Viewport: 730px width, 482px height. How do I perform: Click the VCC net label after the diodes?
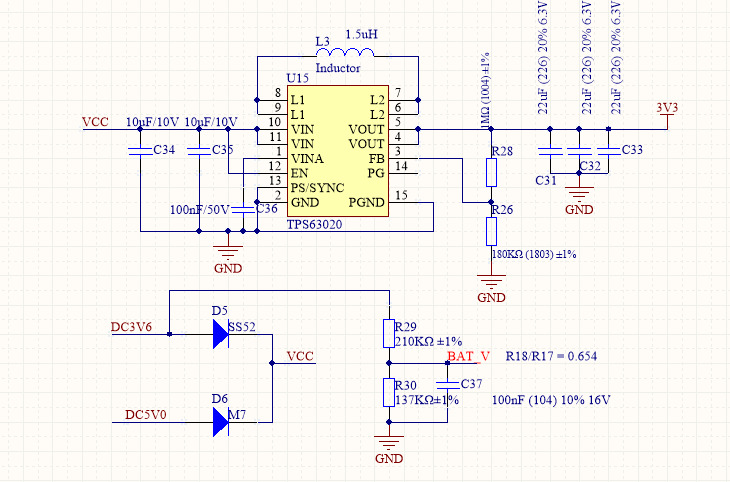tap(300, 356)
